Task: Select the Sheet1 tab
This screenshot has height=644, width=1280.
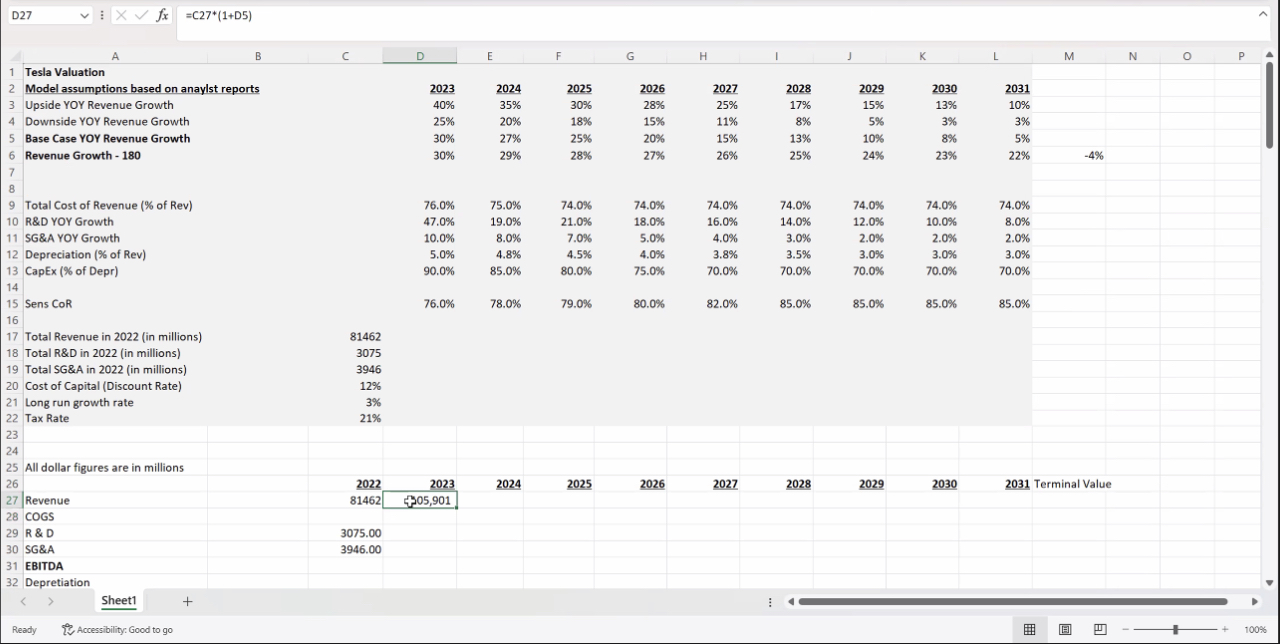Action: 118,601
